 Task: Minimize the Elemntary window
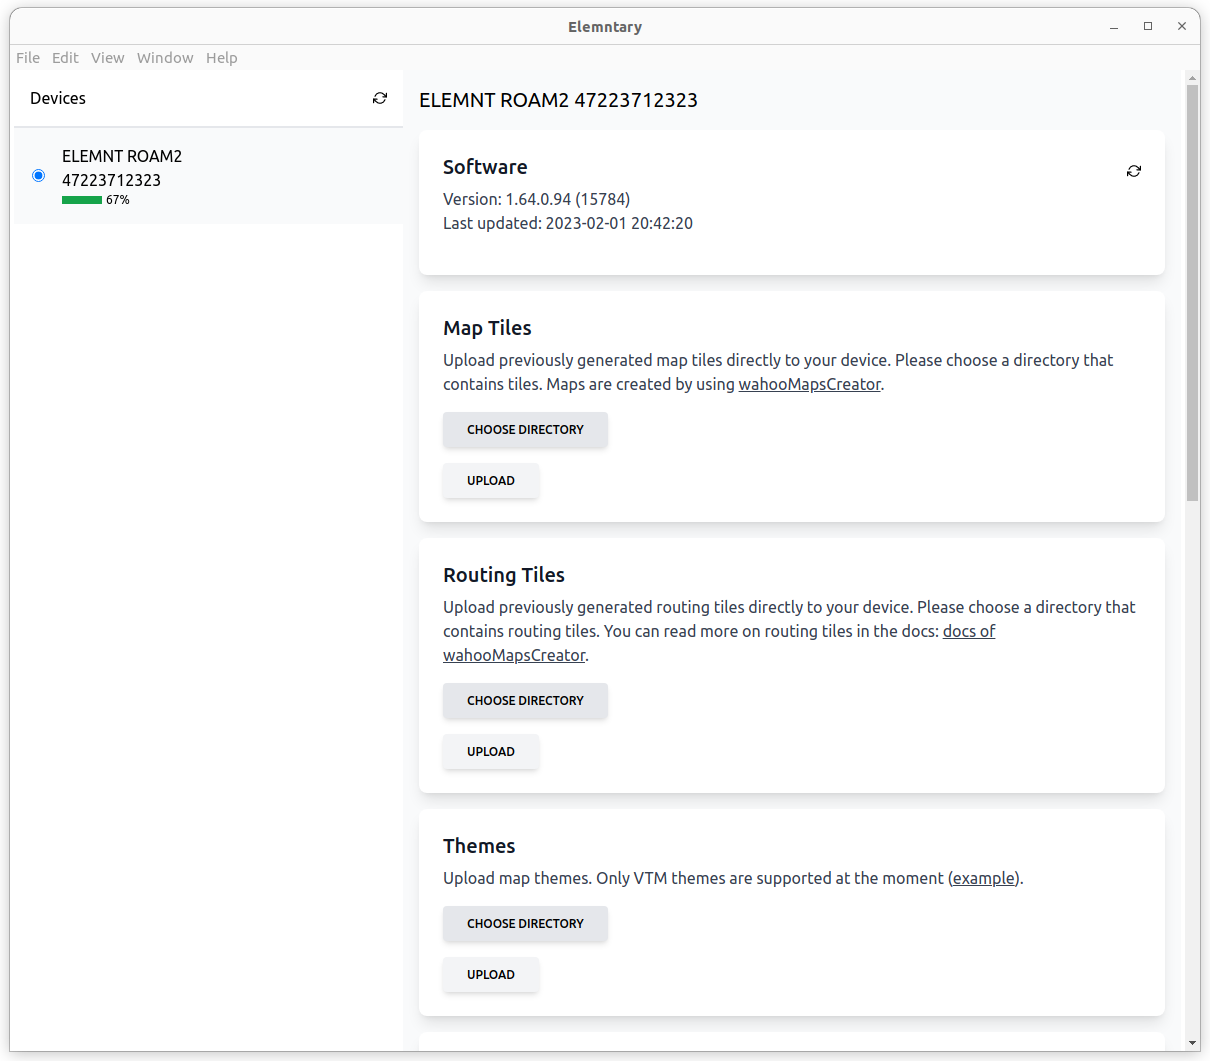pos(1114,27)
